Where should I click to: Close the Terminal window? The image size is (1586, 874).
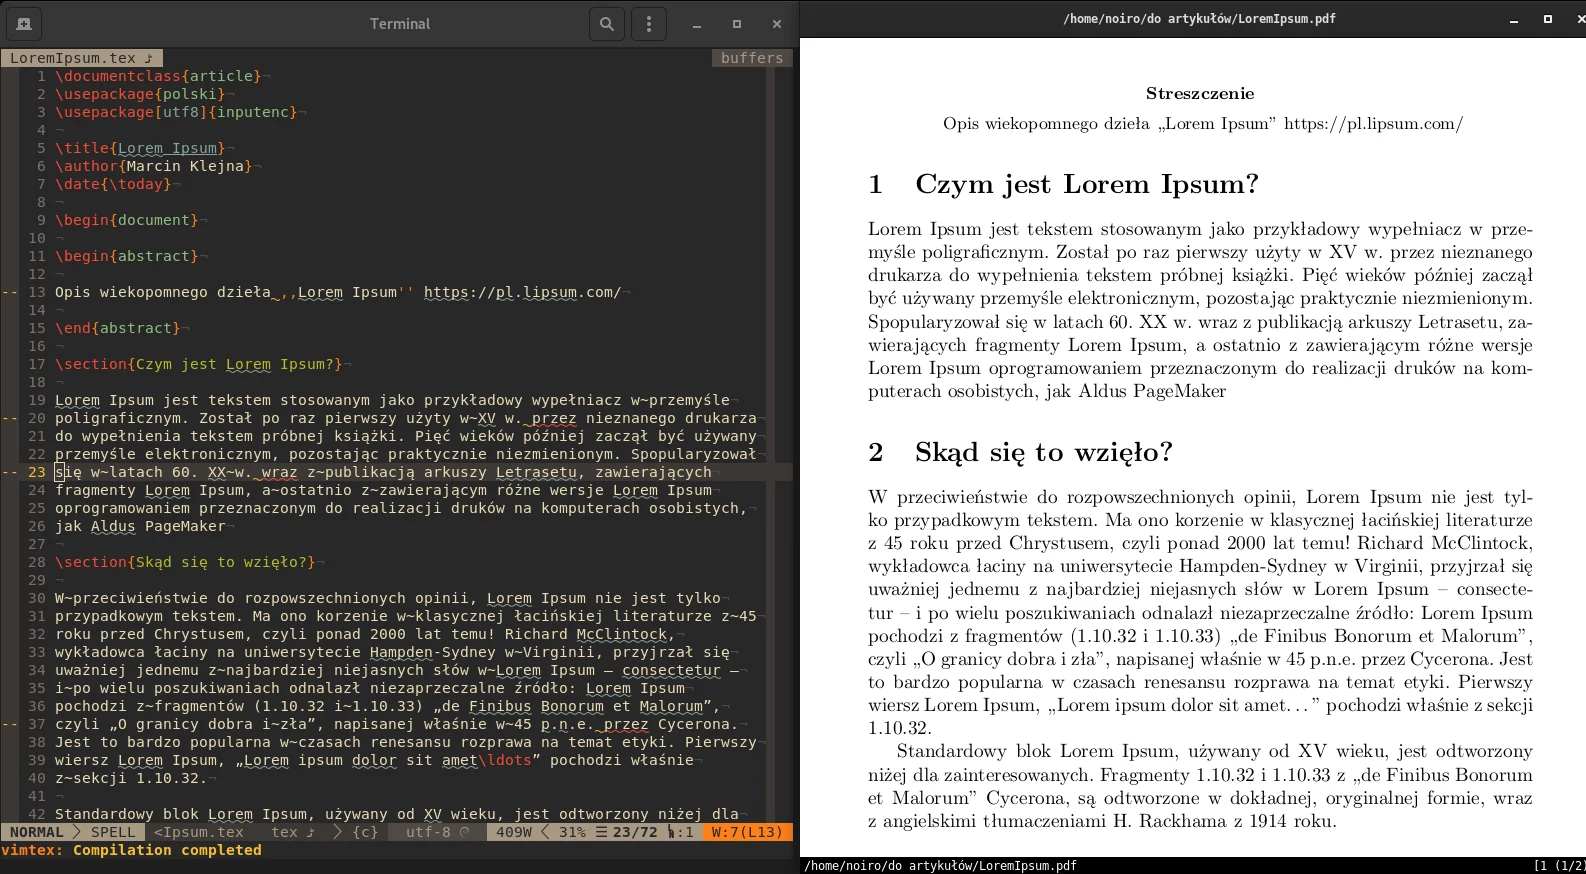pos(777,24)
